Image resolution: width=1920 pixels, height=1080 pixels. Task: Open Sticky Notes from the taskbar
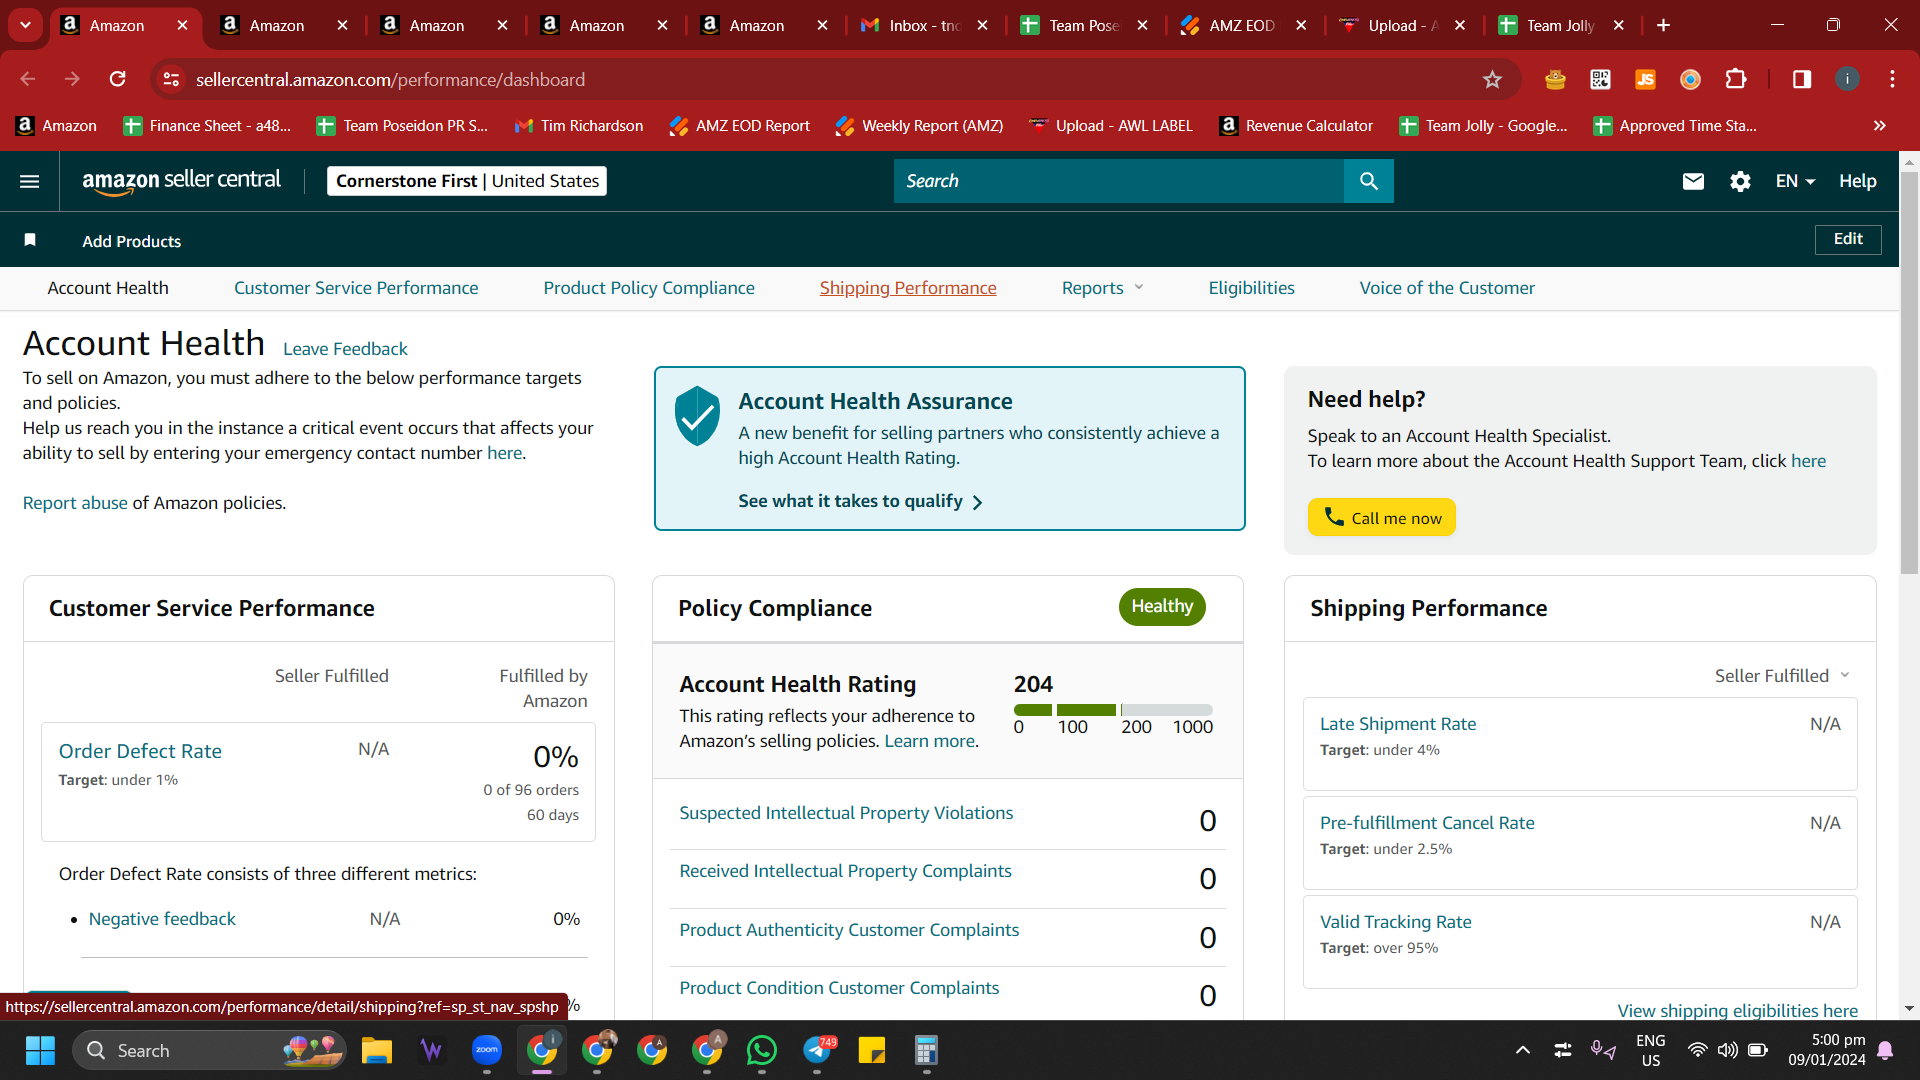pyautogui.click(x=872, y=1050)
